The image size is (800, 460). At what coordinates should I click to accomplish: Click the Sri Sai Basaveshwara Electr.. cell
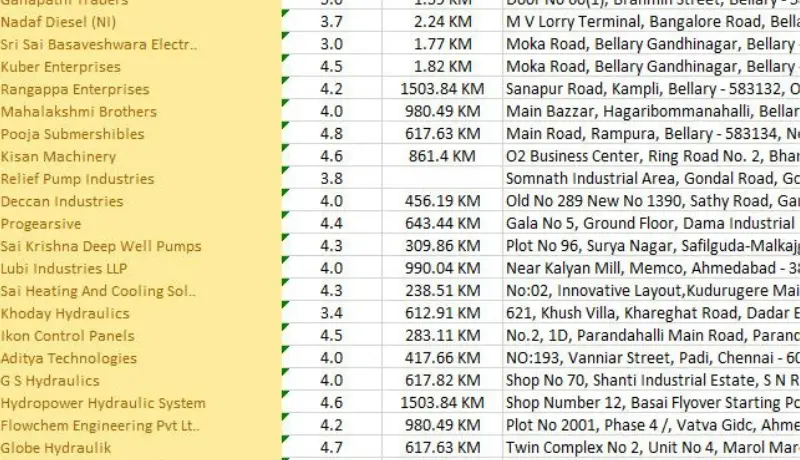pos(140,44)
